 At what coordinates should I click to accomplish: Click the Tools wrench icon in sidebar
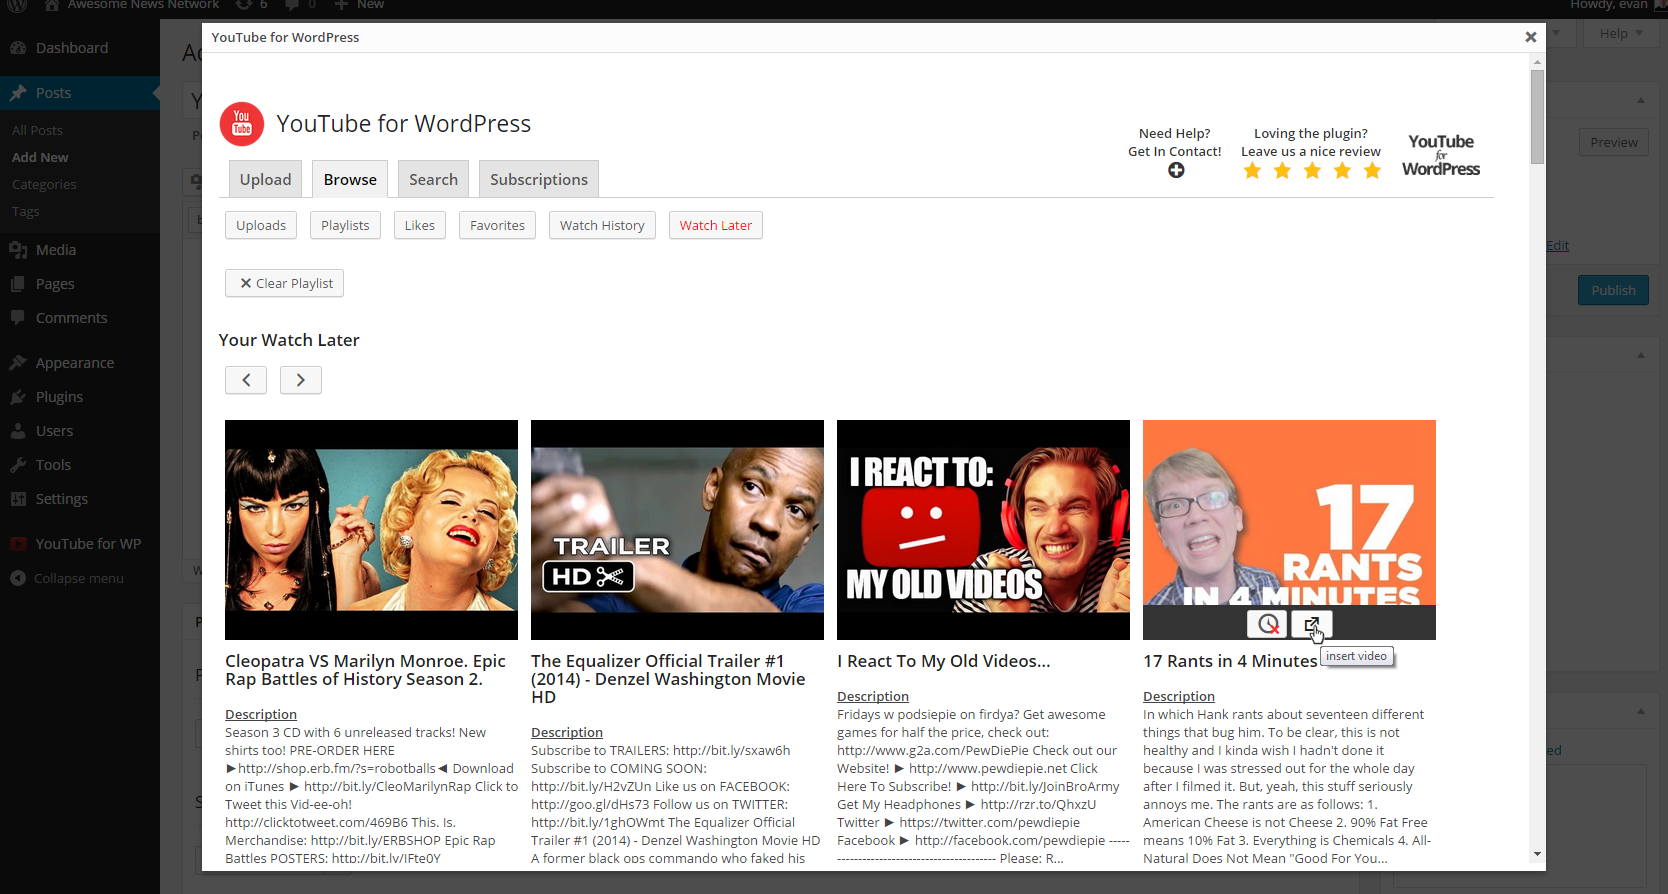[x=18, y=465]
